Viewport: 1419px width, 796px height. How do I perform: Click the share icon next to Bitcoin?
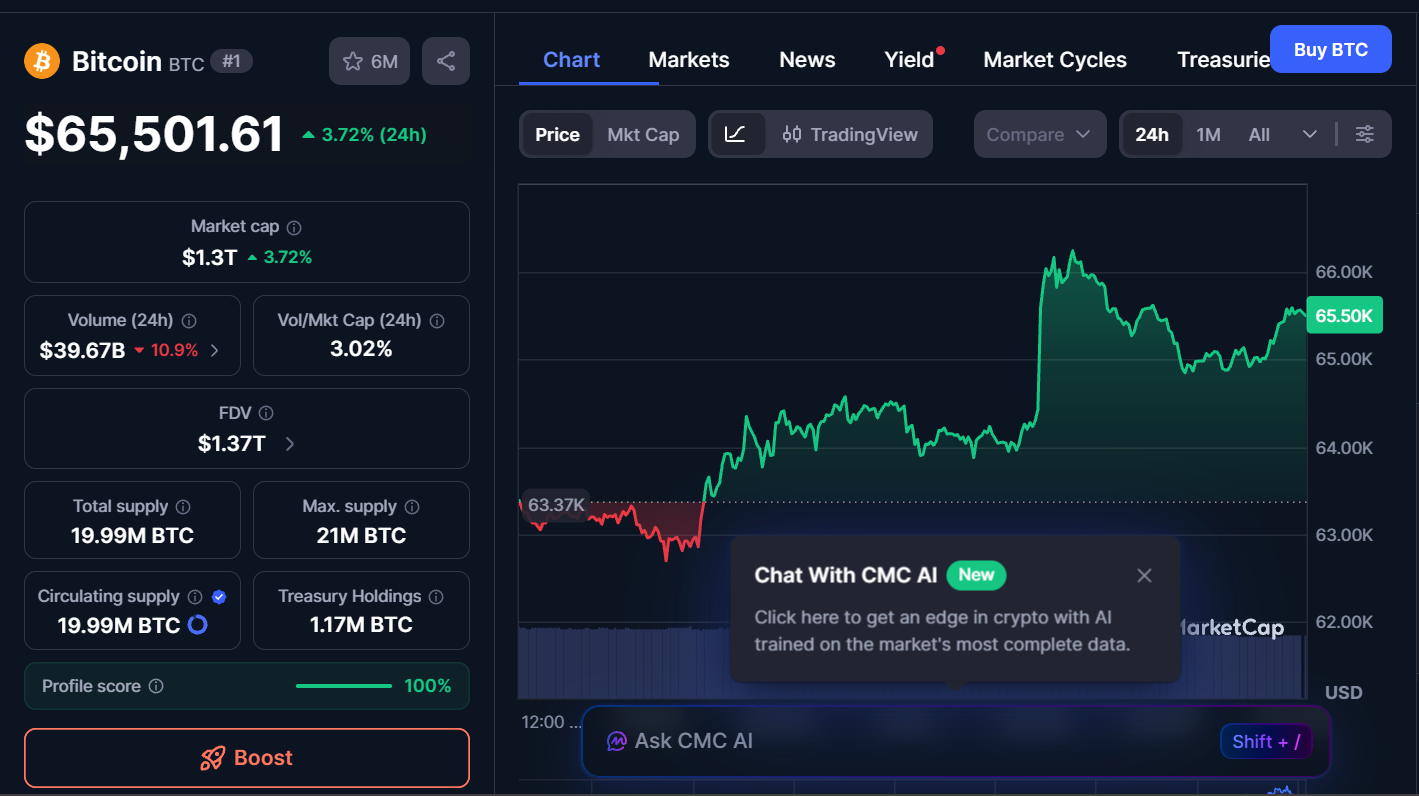pos(446,61)
